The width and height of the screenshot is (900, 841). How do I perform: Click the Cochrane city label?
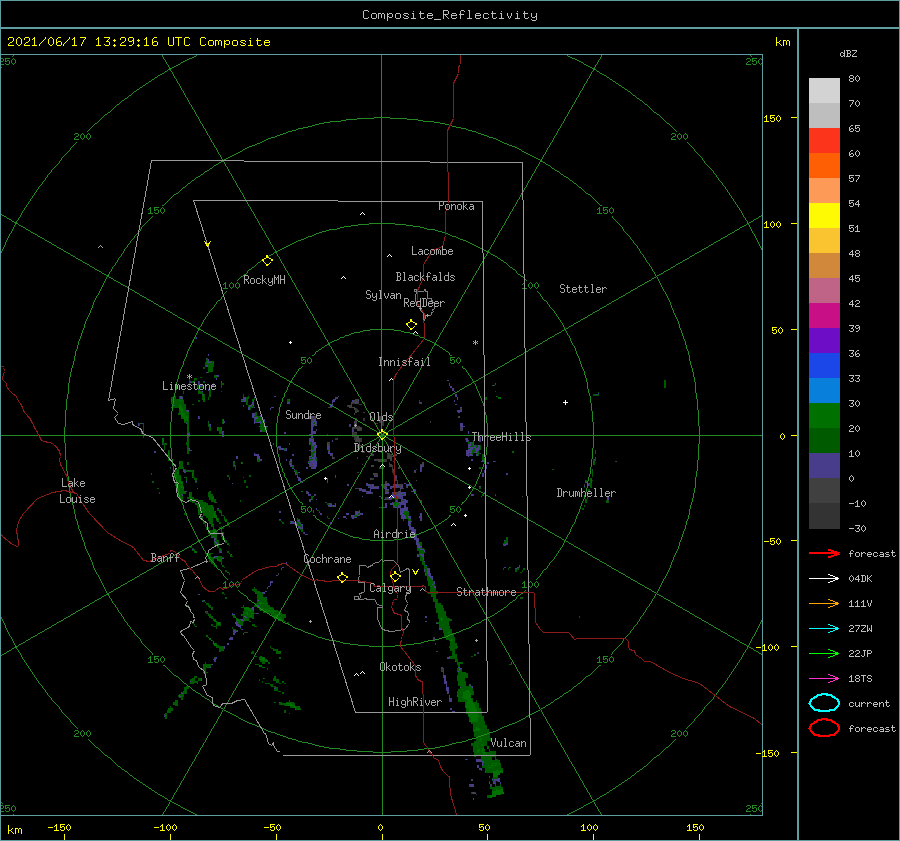click(327, 559)
